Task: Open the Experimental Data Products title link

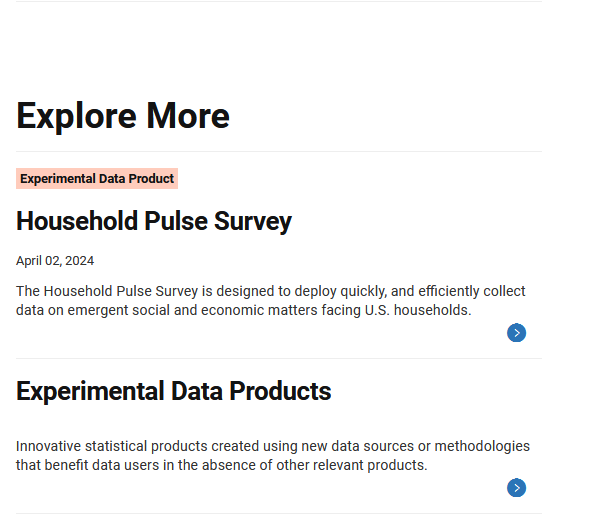Action: coord(173,391)
